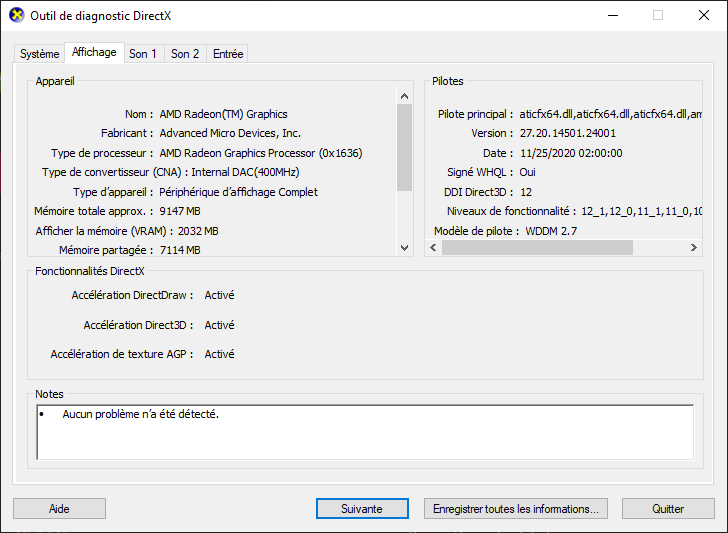This screenshot has height=533, width=728.
Task: Click the text "Advanced Micro Devices, Inc."
Action: coord(230,133)
